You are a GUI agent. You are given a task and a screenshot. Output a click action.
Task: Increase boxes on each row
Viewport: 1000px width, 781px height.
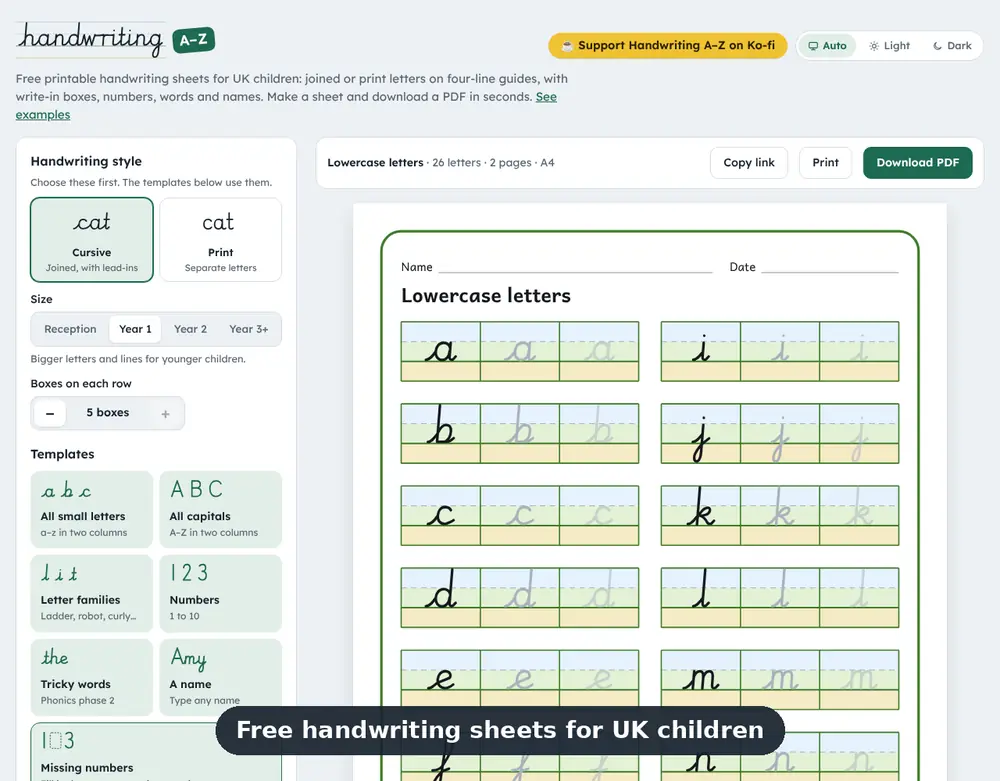(x=165, y=413)
